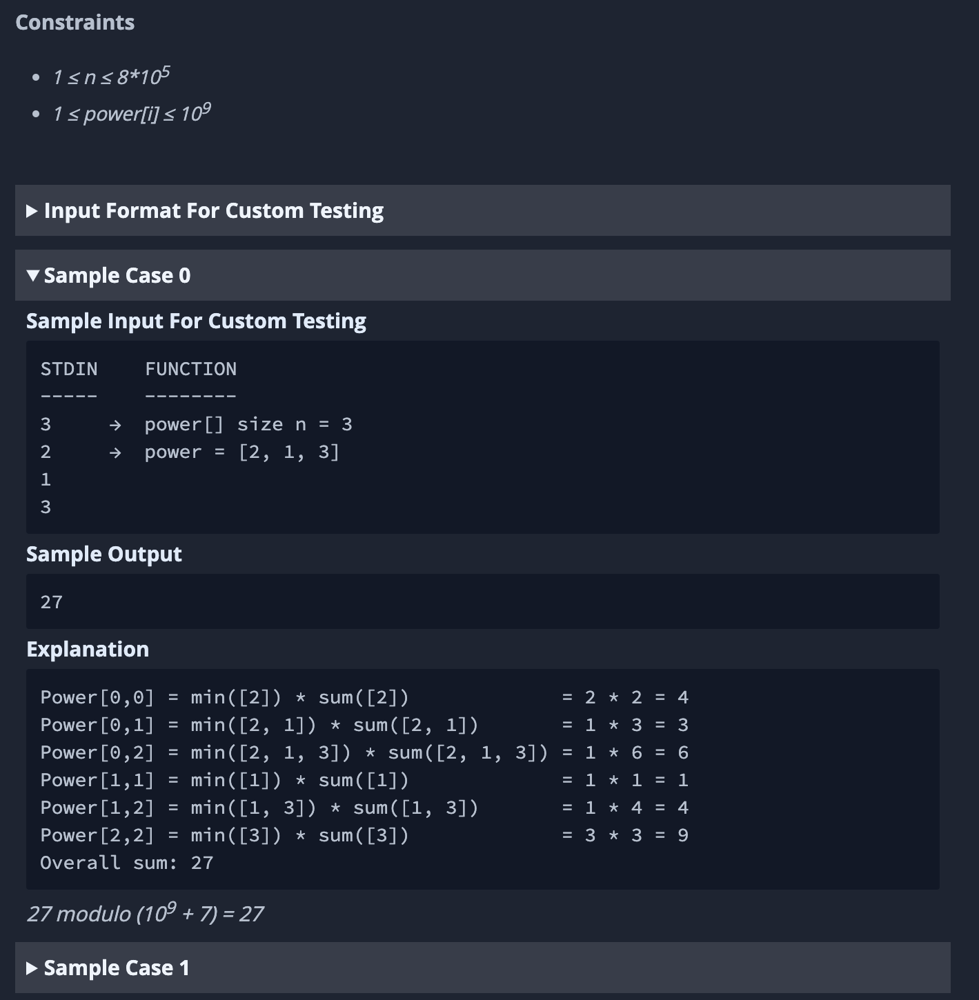979x1000 pixels.
Task: Expand the Sample Case 1 section
Action: tap(482, 967)
